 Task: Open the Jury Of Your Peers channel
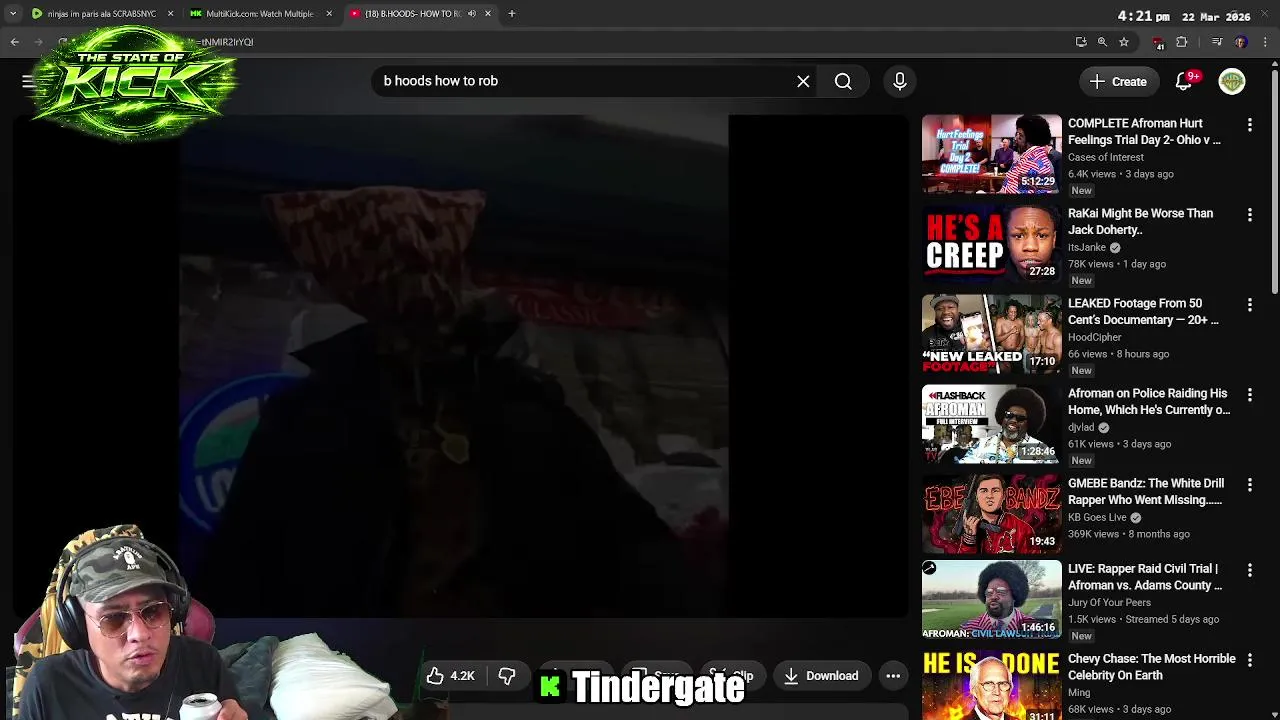[x=1109, y=602]
